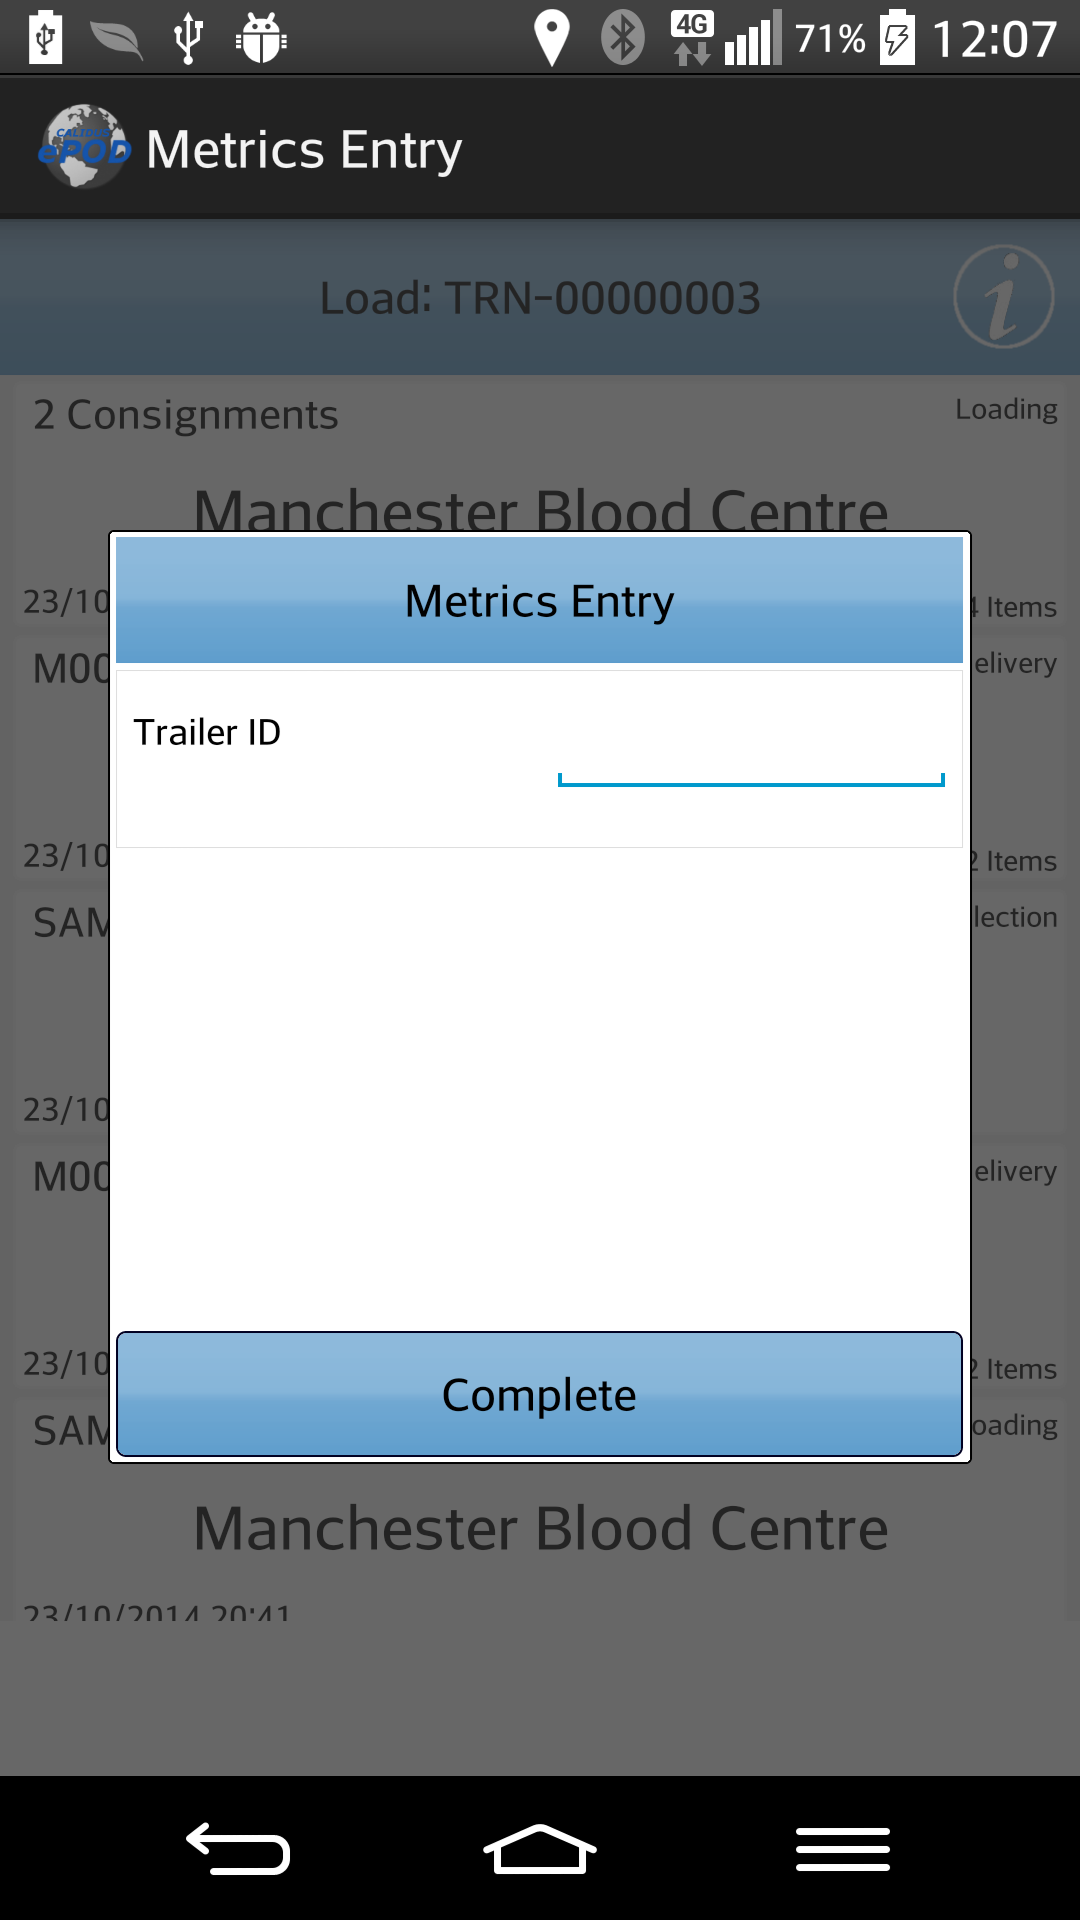
Task: Tap the debug bug status icon
Action: 261,38
